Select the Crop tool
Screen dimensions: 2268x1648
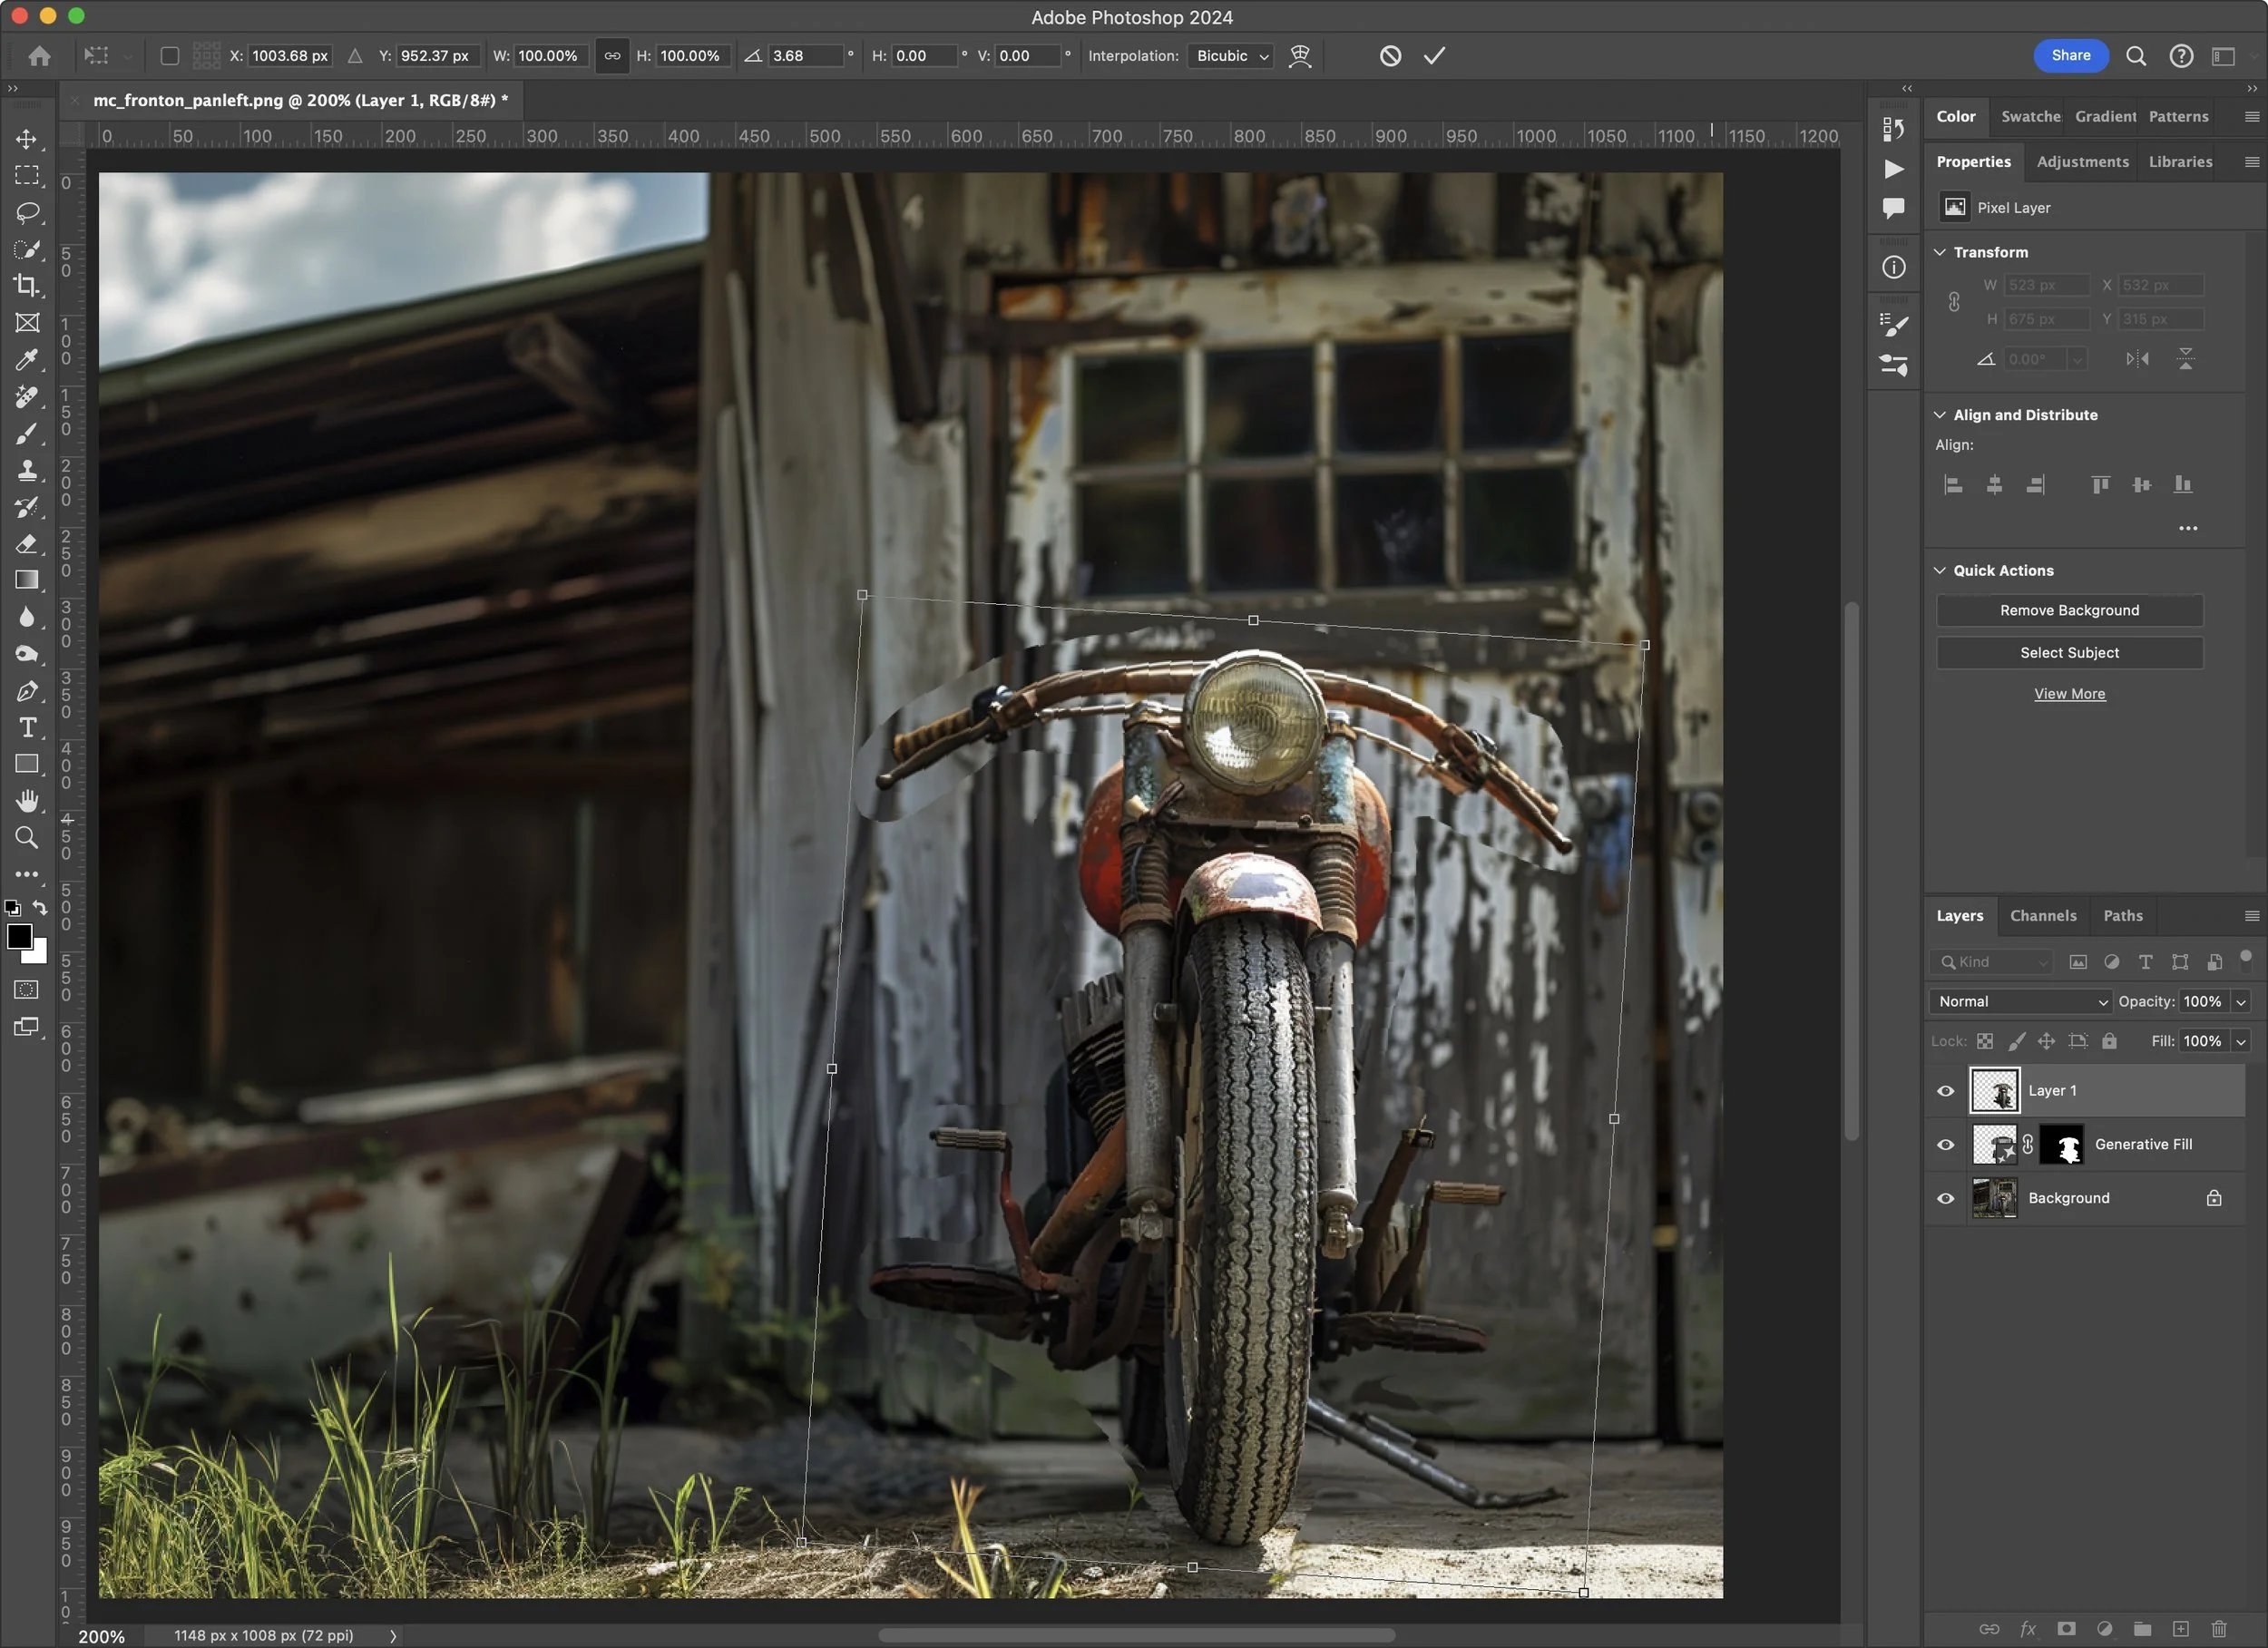click(x=27, y=286)
